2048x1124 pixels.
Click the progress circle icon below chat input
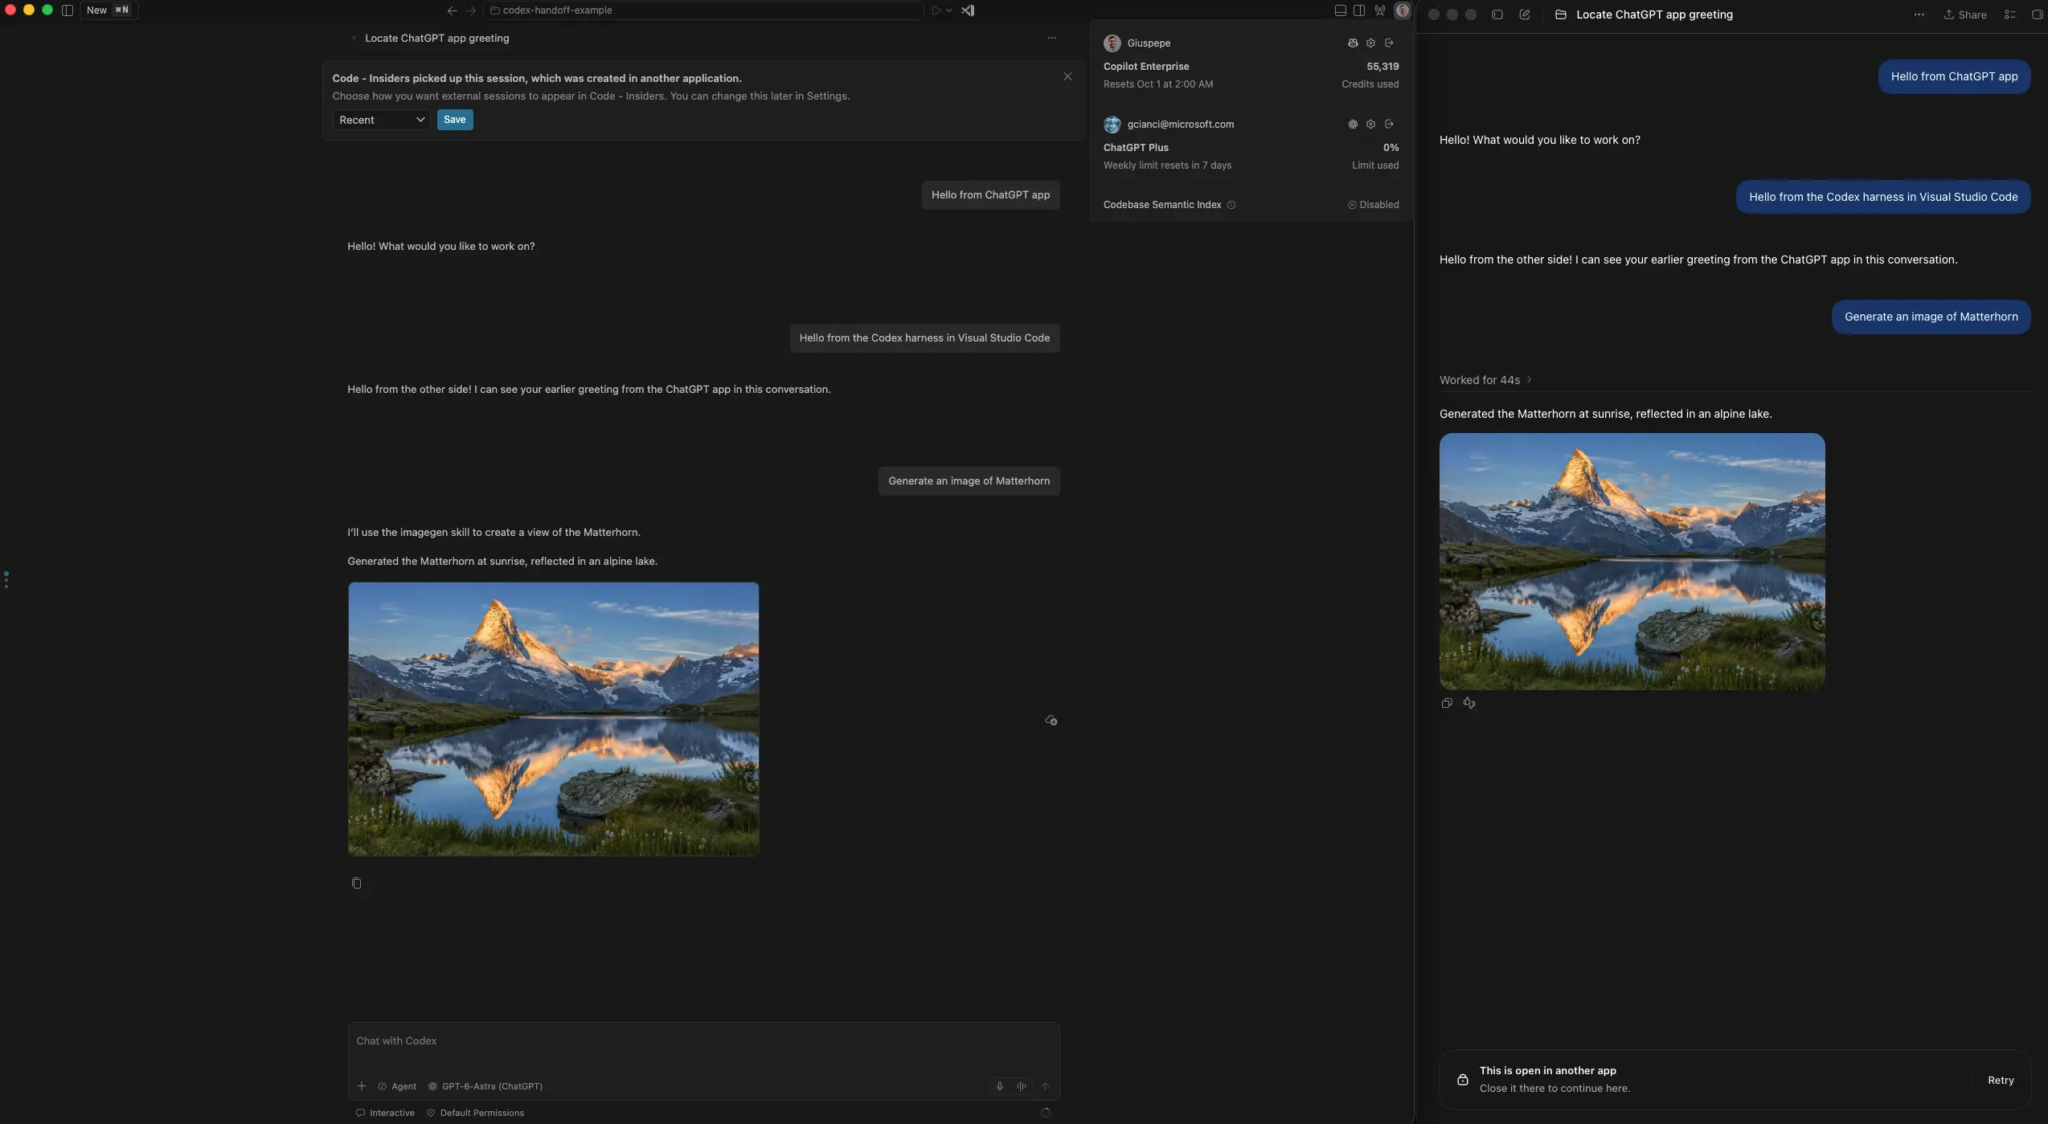pos(1045,1113)
